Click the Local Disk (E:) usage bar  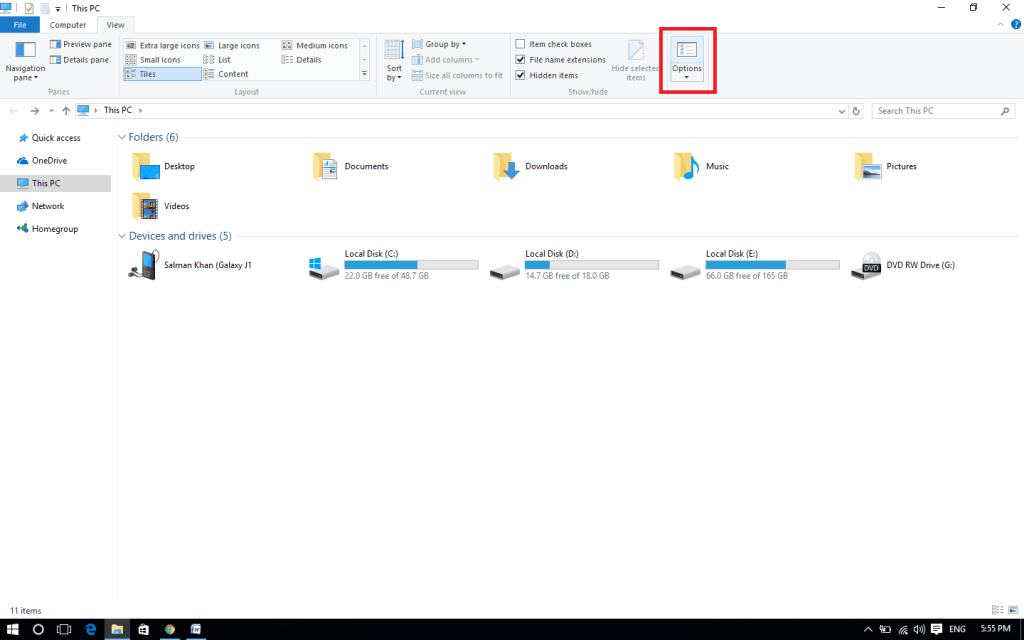pyautogui.click(x=772, y=265)
